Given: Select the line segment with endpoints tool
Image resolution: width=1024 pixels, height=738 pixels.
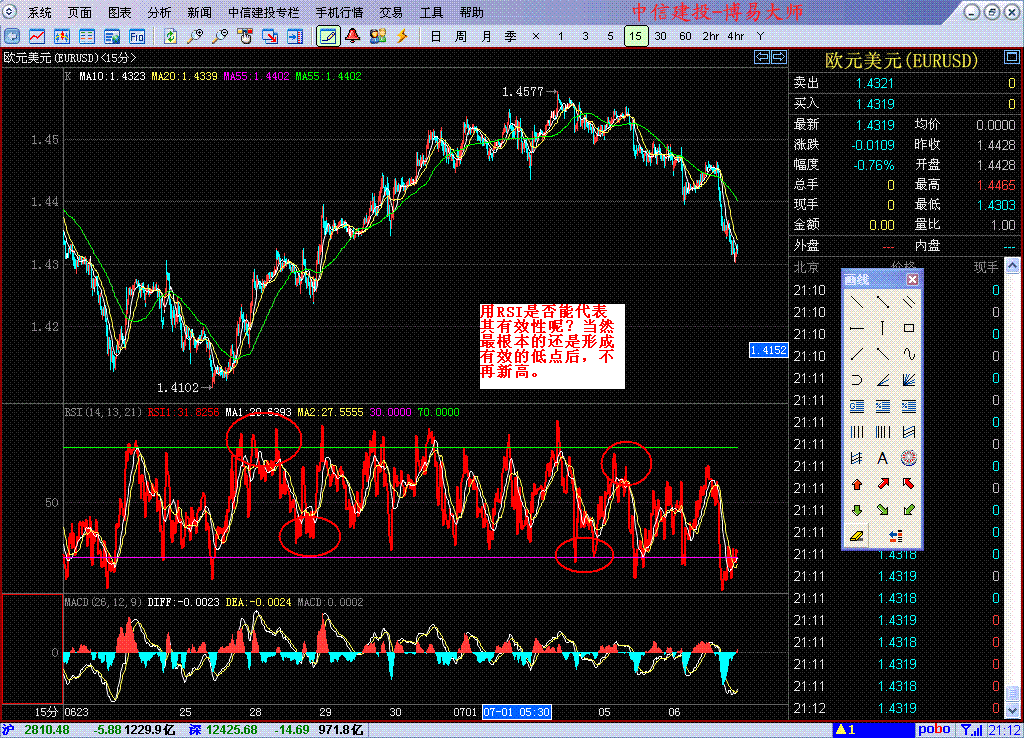Looking at the screenshot, I should pyautogui.click(x=882, y=302).
